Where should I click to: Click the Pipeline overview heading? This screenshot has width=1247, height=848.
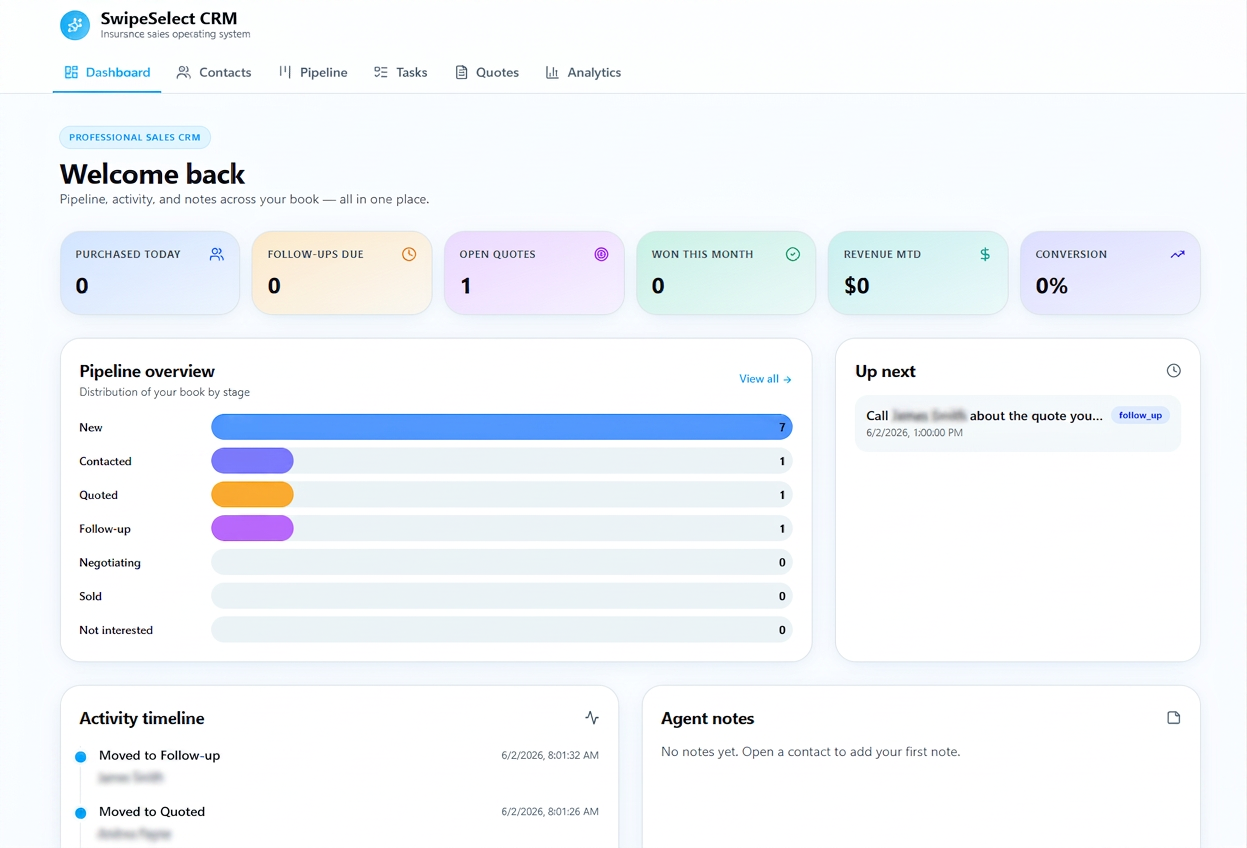tap(147, 371)
